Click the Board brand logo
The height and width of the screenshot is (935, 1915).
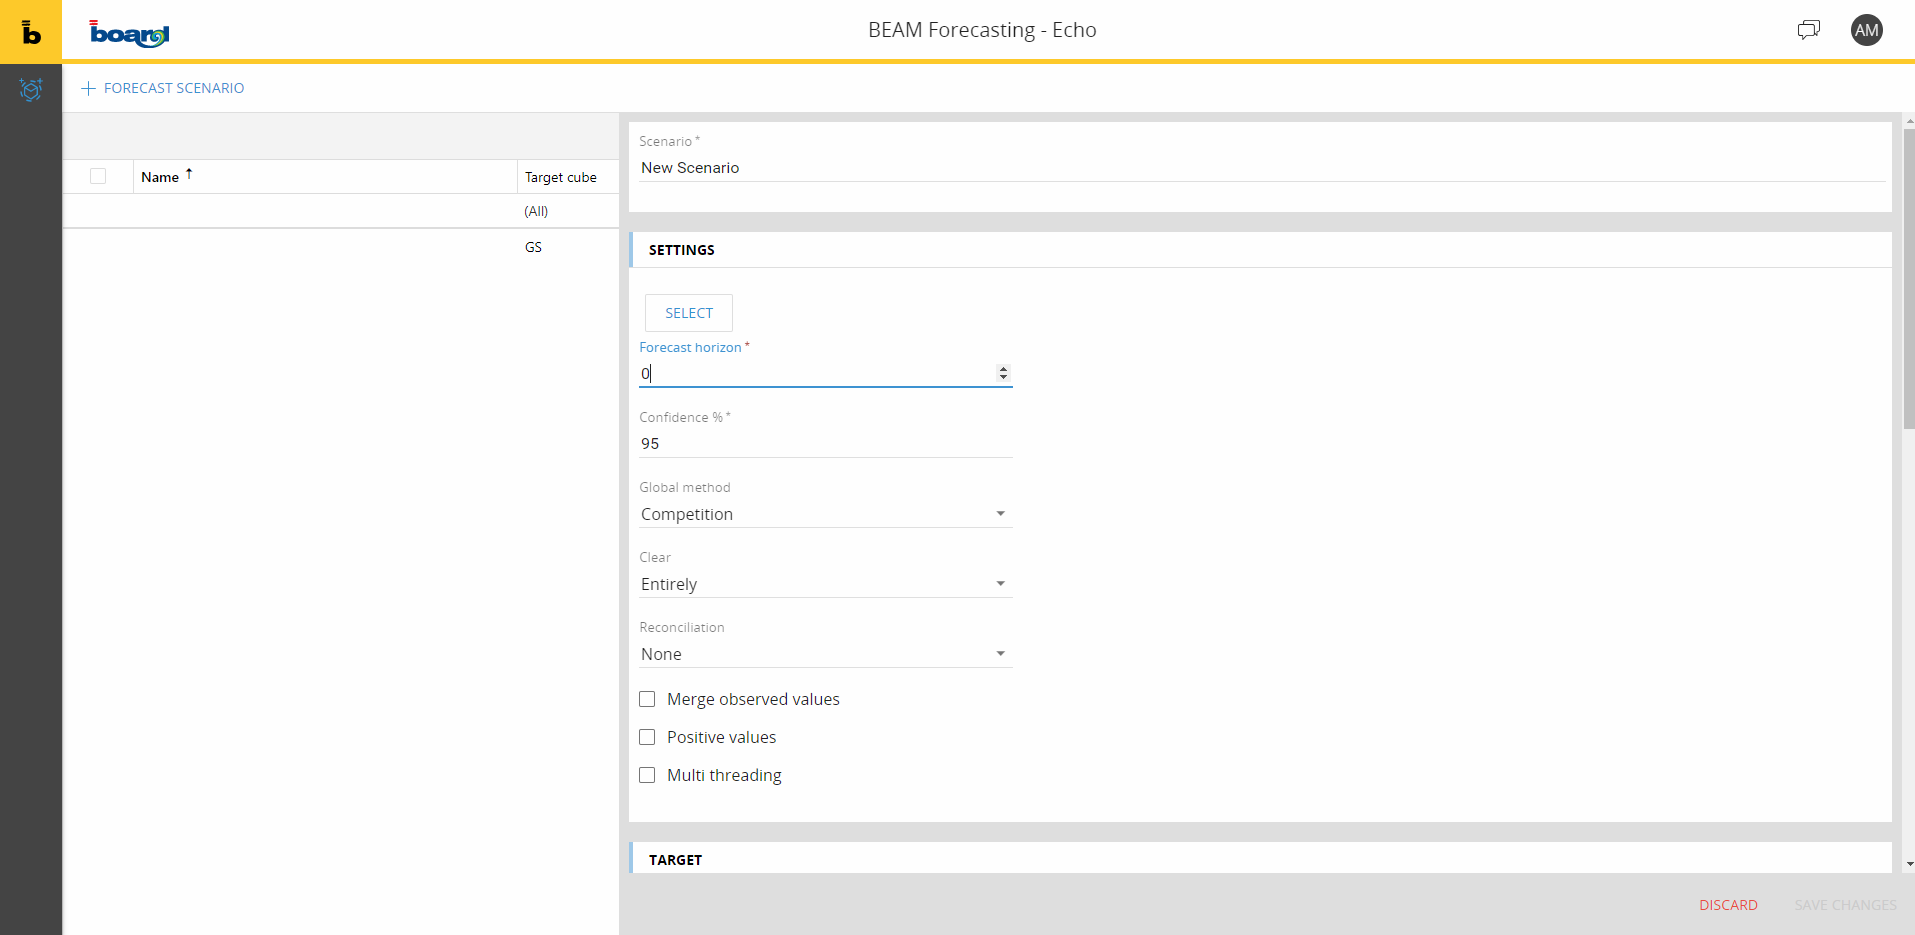pos(129,34)
